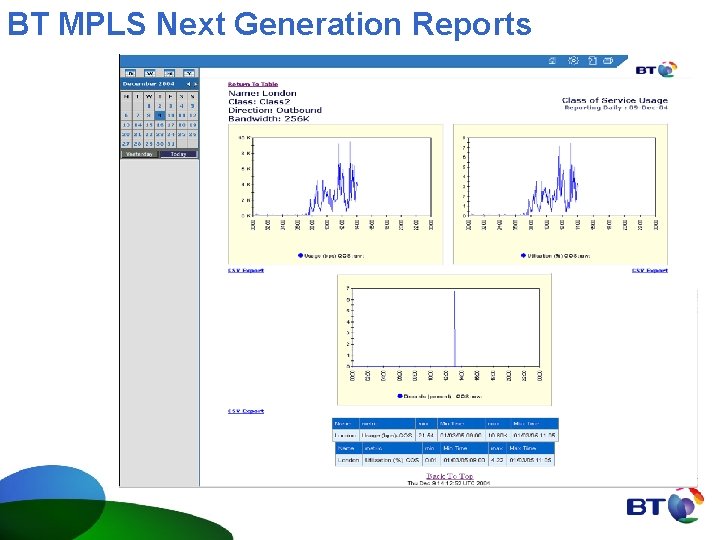Switch to the daily 'D' period view
This screenshot has width=720, height=540.
click(x=130, y=73)
